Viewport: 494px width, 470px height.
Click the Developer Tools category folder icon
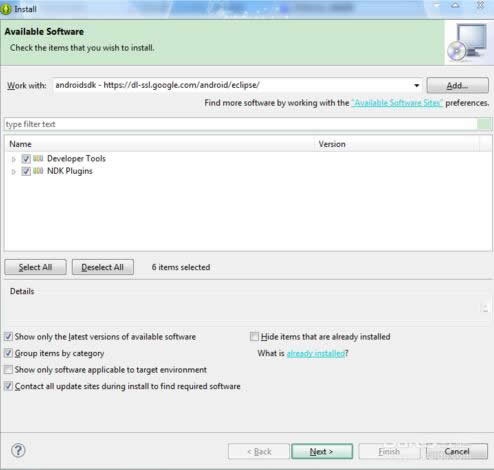point(38,158)
